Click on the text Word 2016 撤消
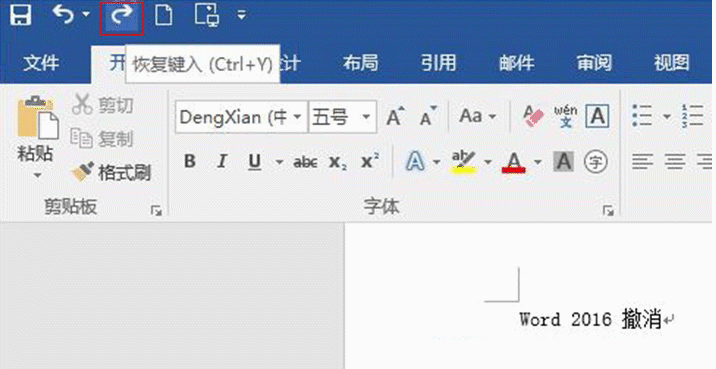The image size is (716, 369). click(590, 319)
